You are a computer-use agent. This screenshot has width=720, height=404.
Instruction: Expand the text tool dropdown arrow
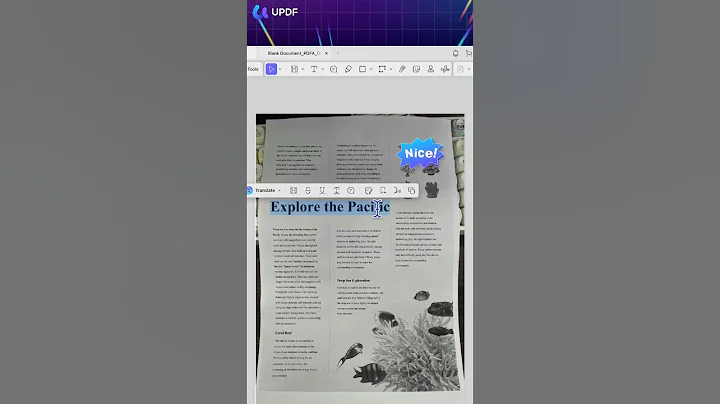coord(322,69)
